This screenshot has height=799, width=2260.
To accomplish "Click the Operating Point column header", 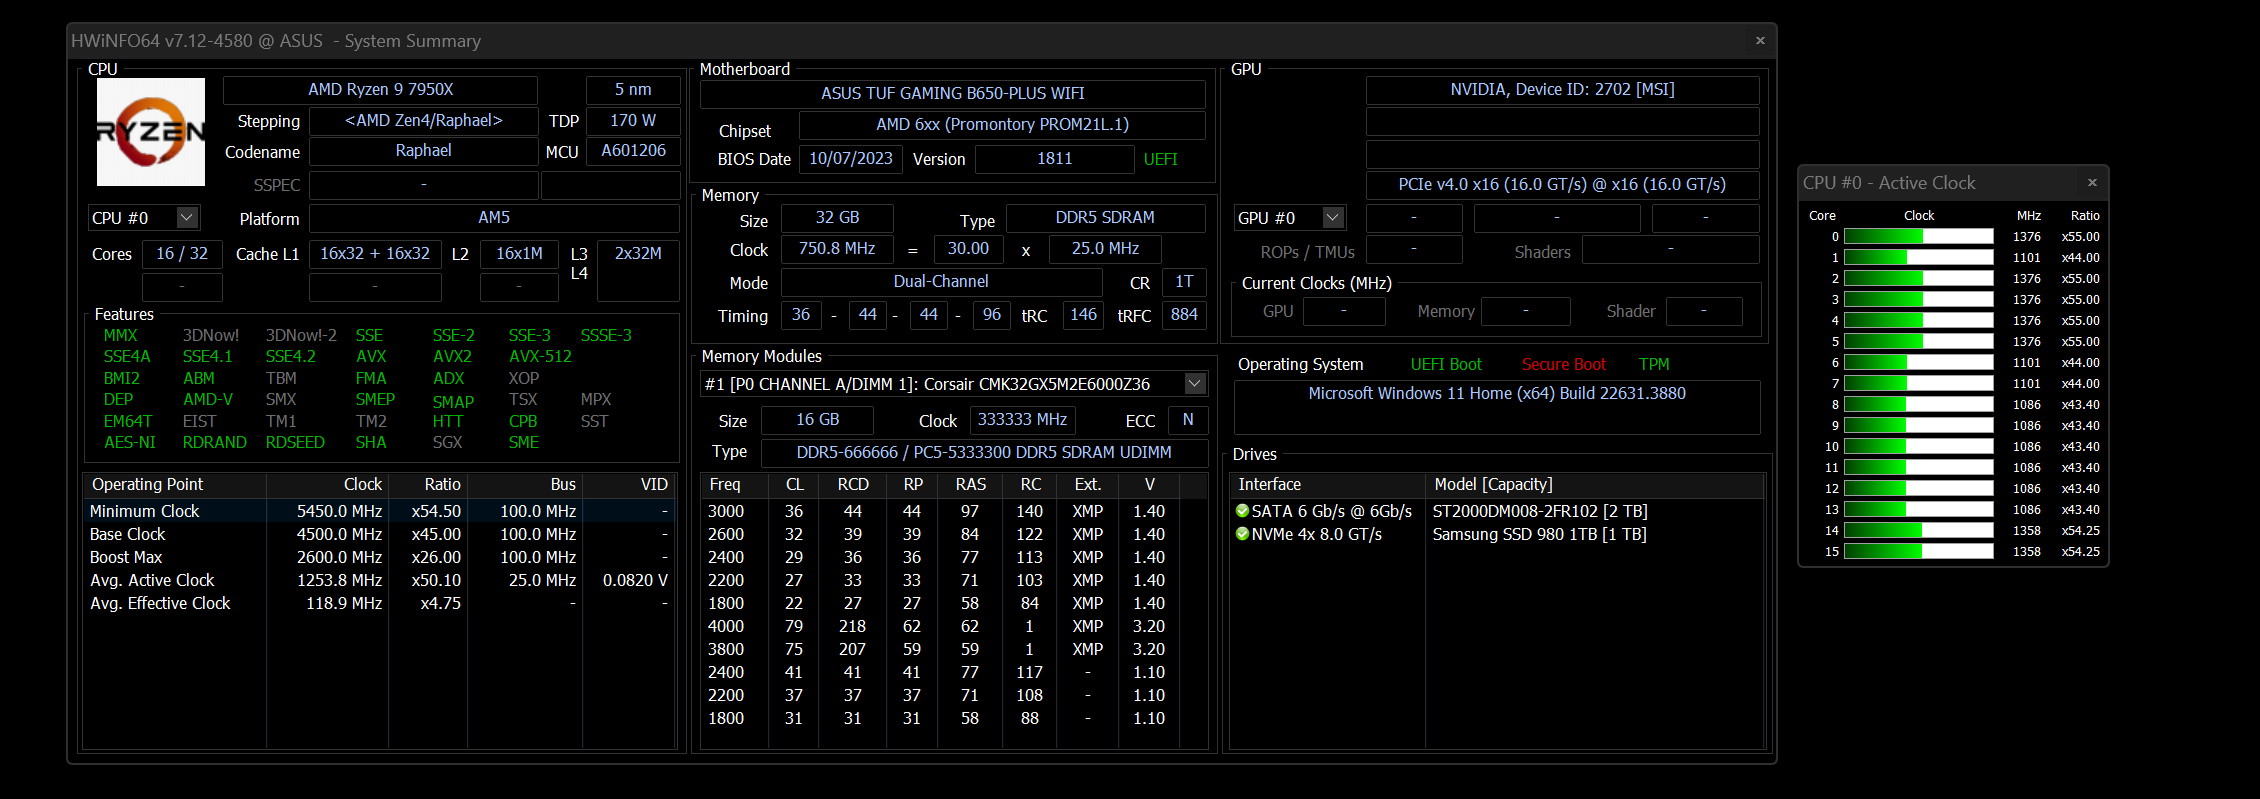I will point(175,485).
